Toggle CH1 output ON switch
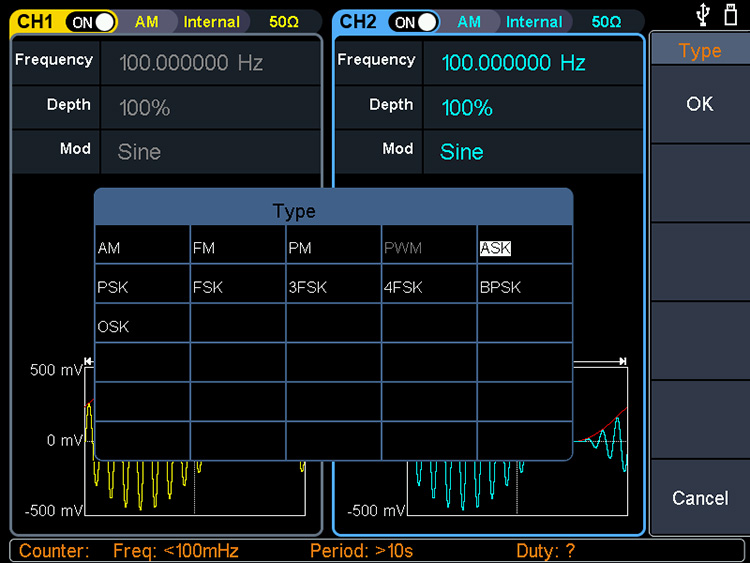Image resolution: width=750 pixels, height=563 pixels. tap(91, 21)
